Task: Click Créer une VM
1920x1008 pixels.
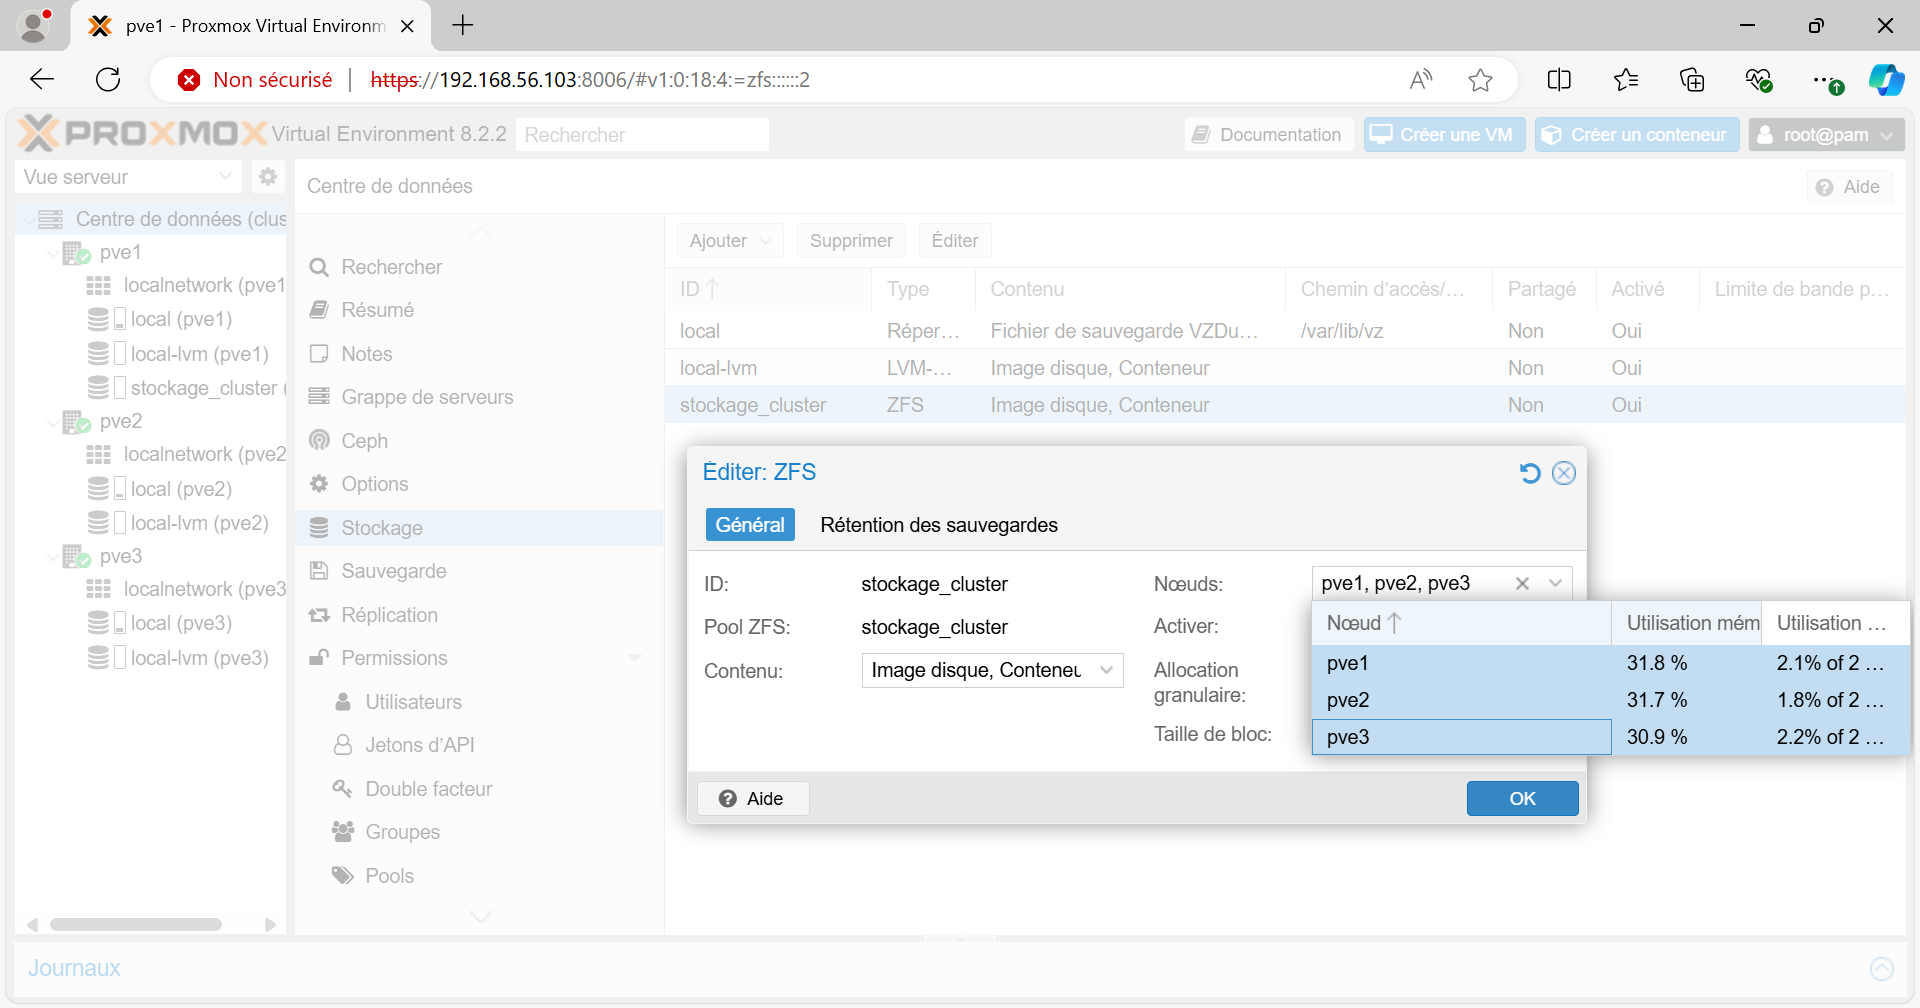Action: click(x=1444, y=135)
